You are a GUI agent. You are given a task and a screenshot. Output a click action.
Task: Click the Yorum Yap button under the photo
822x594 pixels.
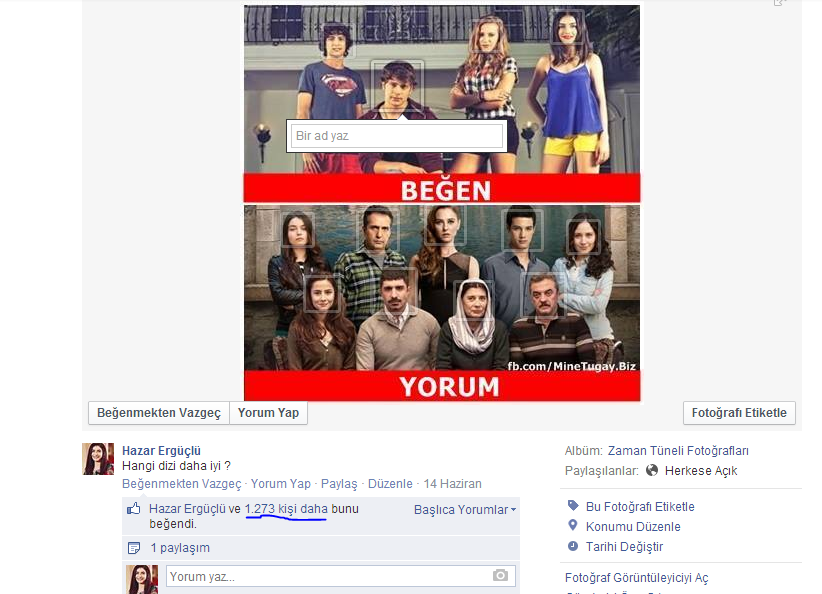point(268,413)
